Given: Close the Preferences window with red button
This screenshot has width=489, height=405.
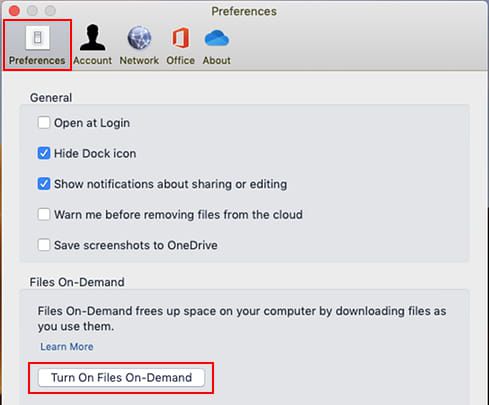Looking at the screenshot, I should (14, 11).
